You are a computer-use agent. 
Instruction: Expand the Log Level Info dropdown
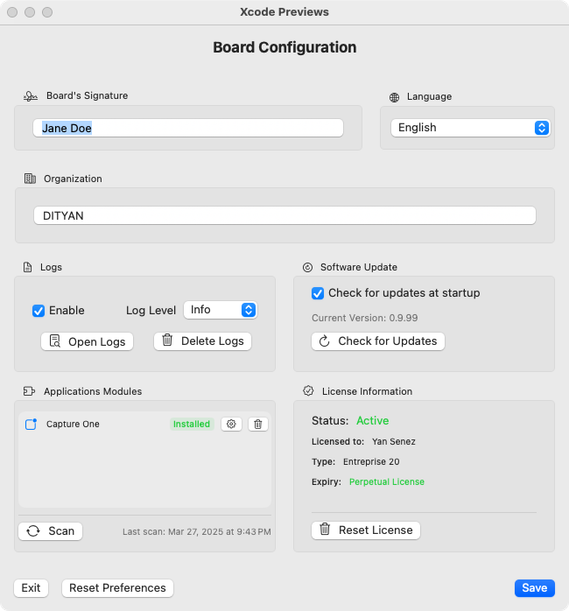(220, 310)
